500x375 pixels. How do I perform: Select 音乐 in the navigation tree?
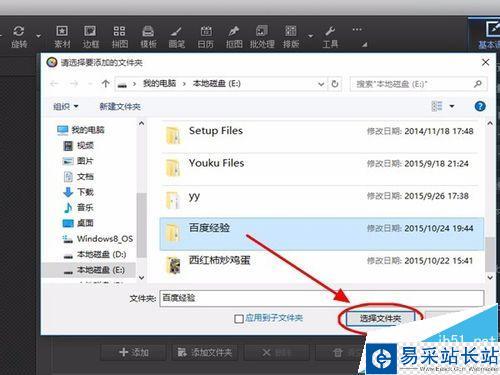[78, 208]
